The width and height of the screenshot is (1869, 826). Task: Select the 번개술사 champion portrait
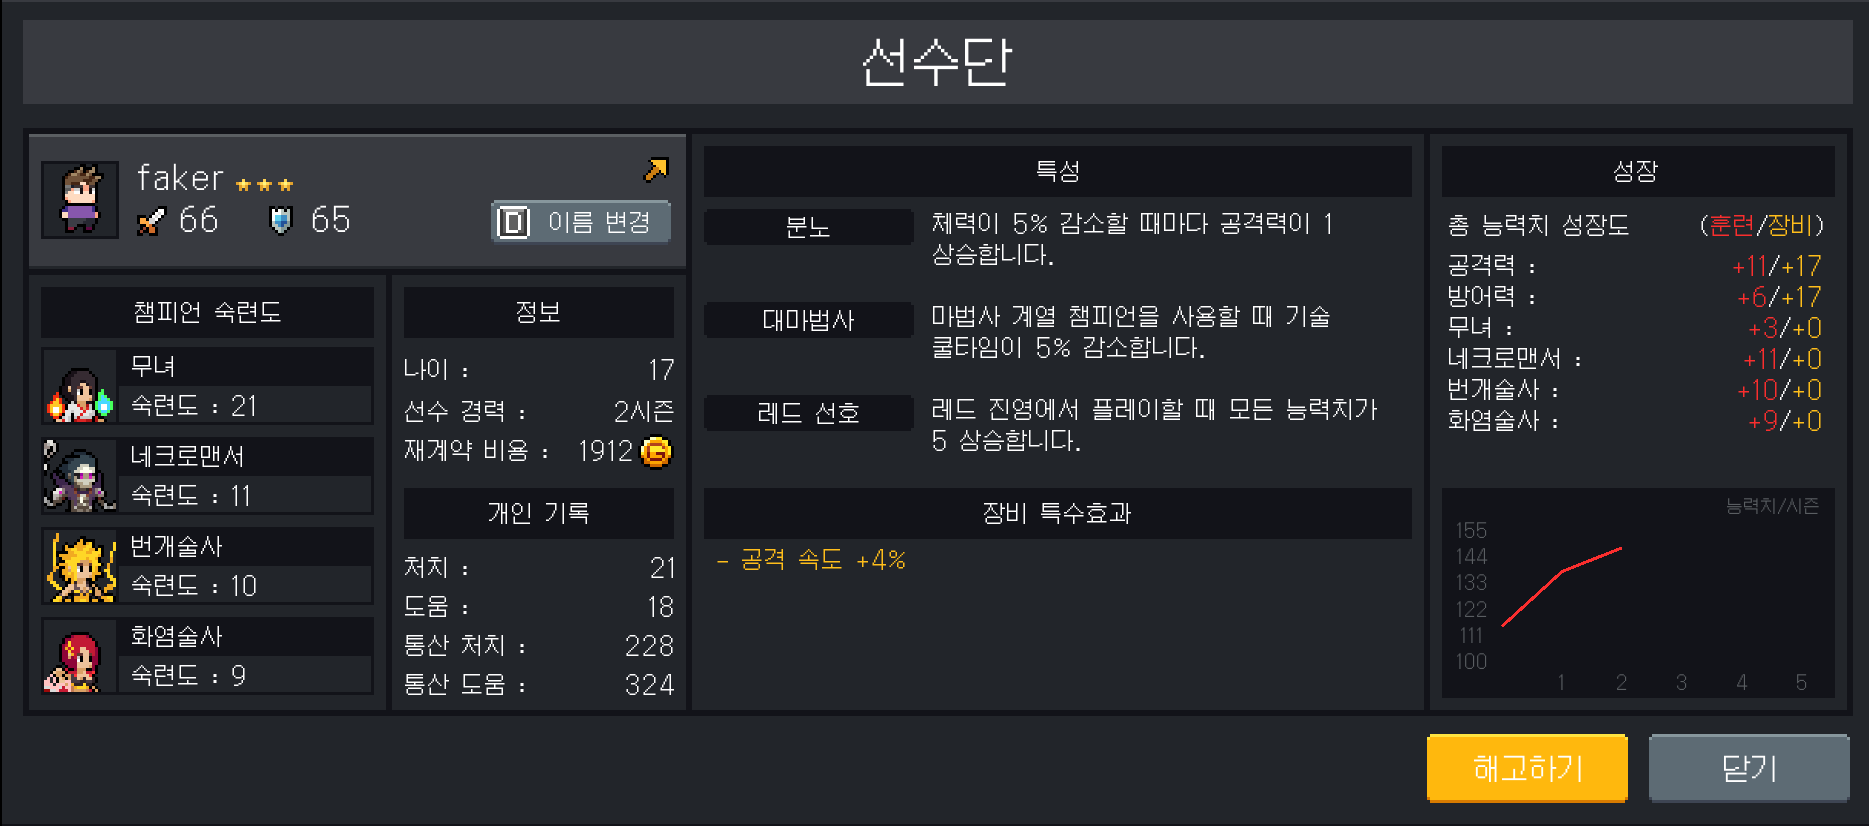79,566
